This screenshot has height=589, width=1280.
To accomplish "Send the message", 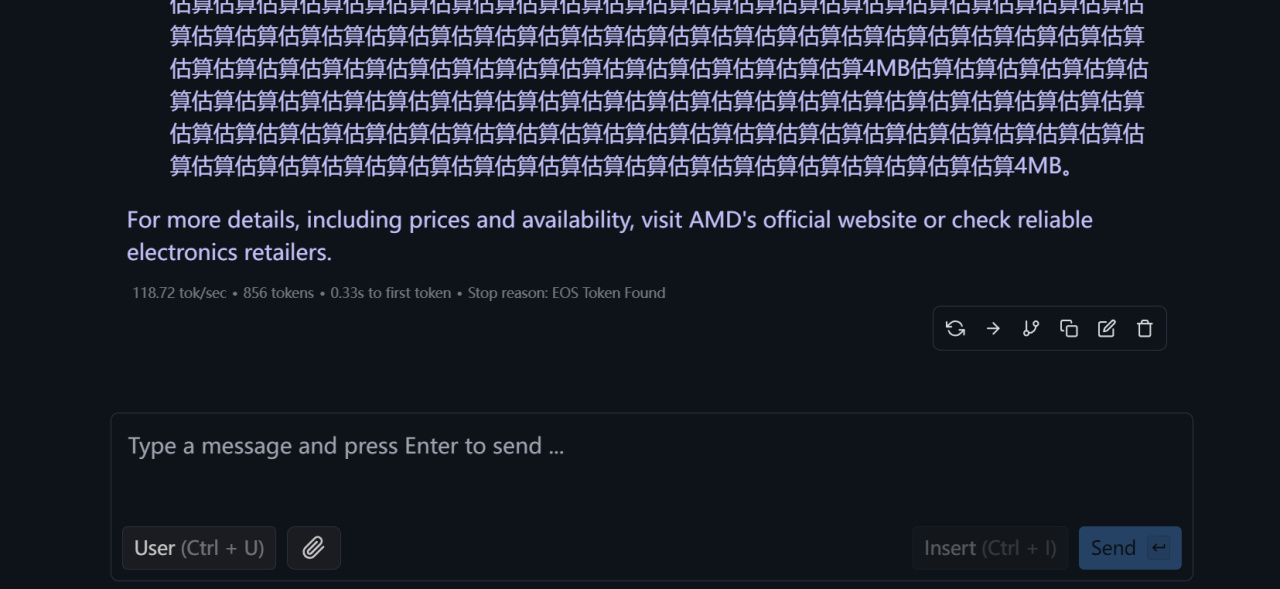I will pos(1114,548).
